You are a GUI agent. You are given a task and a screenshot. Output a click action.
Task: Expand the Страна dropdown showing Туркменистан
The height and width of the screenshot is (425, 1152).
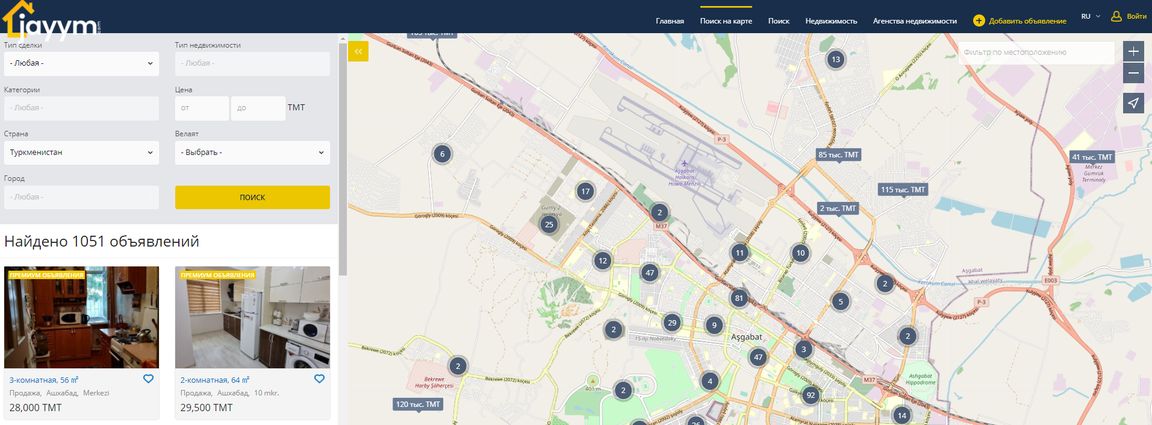point(81,153)
